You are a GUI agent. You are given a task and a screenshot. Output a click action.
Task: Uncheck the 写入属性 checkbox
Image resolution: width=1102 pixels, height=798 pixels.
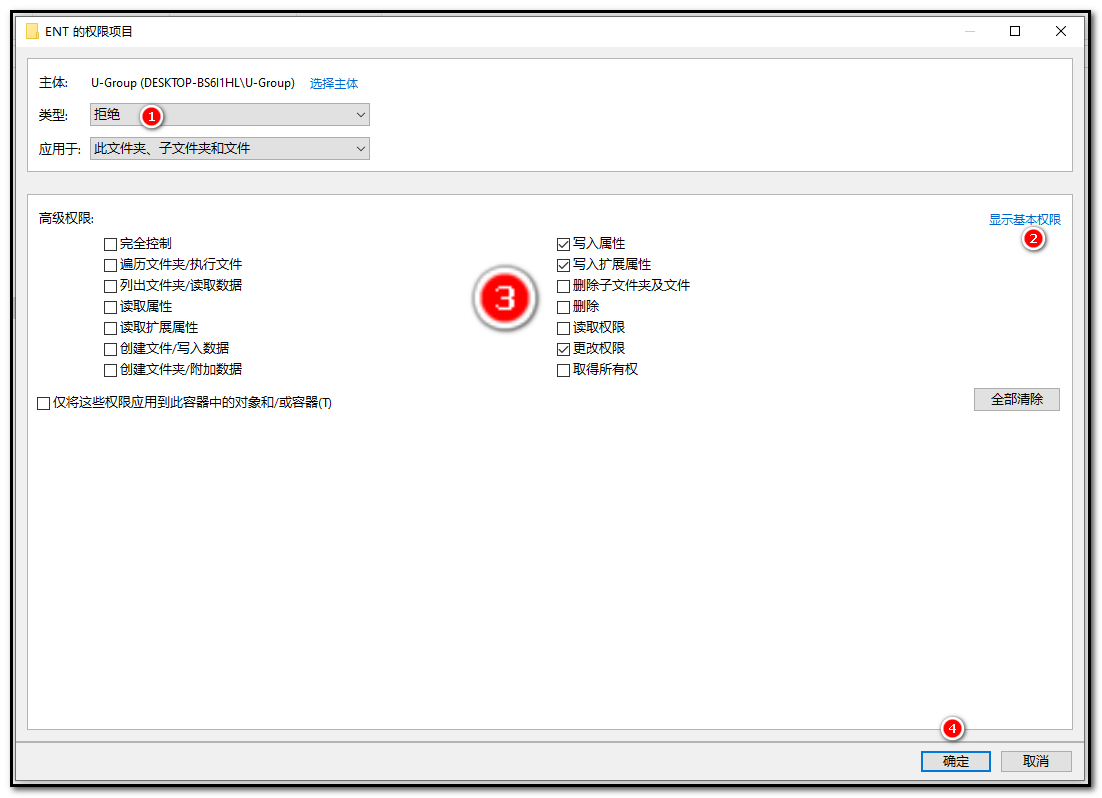coord(564,244)
